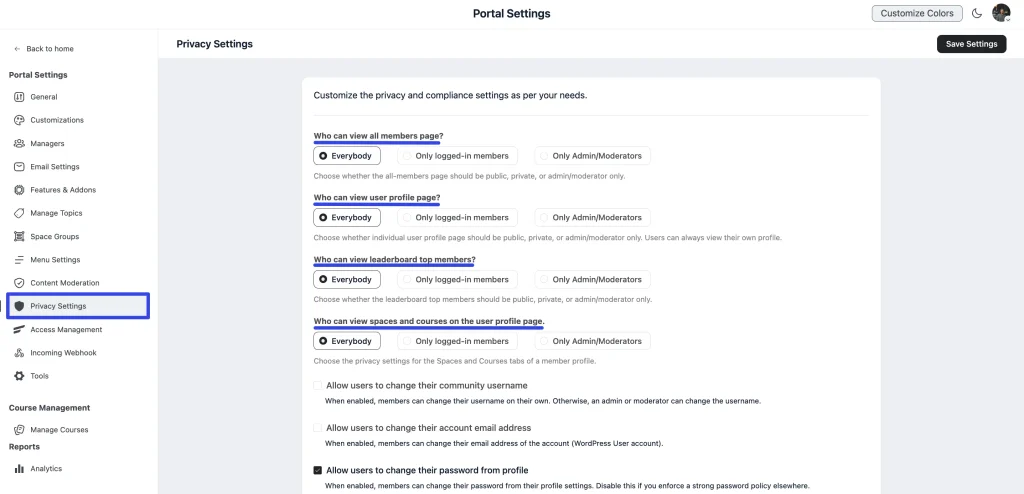Click the Incoming Webhook icon
The width and height of the screenshot is (1024, 494).
coord(19,353)
